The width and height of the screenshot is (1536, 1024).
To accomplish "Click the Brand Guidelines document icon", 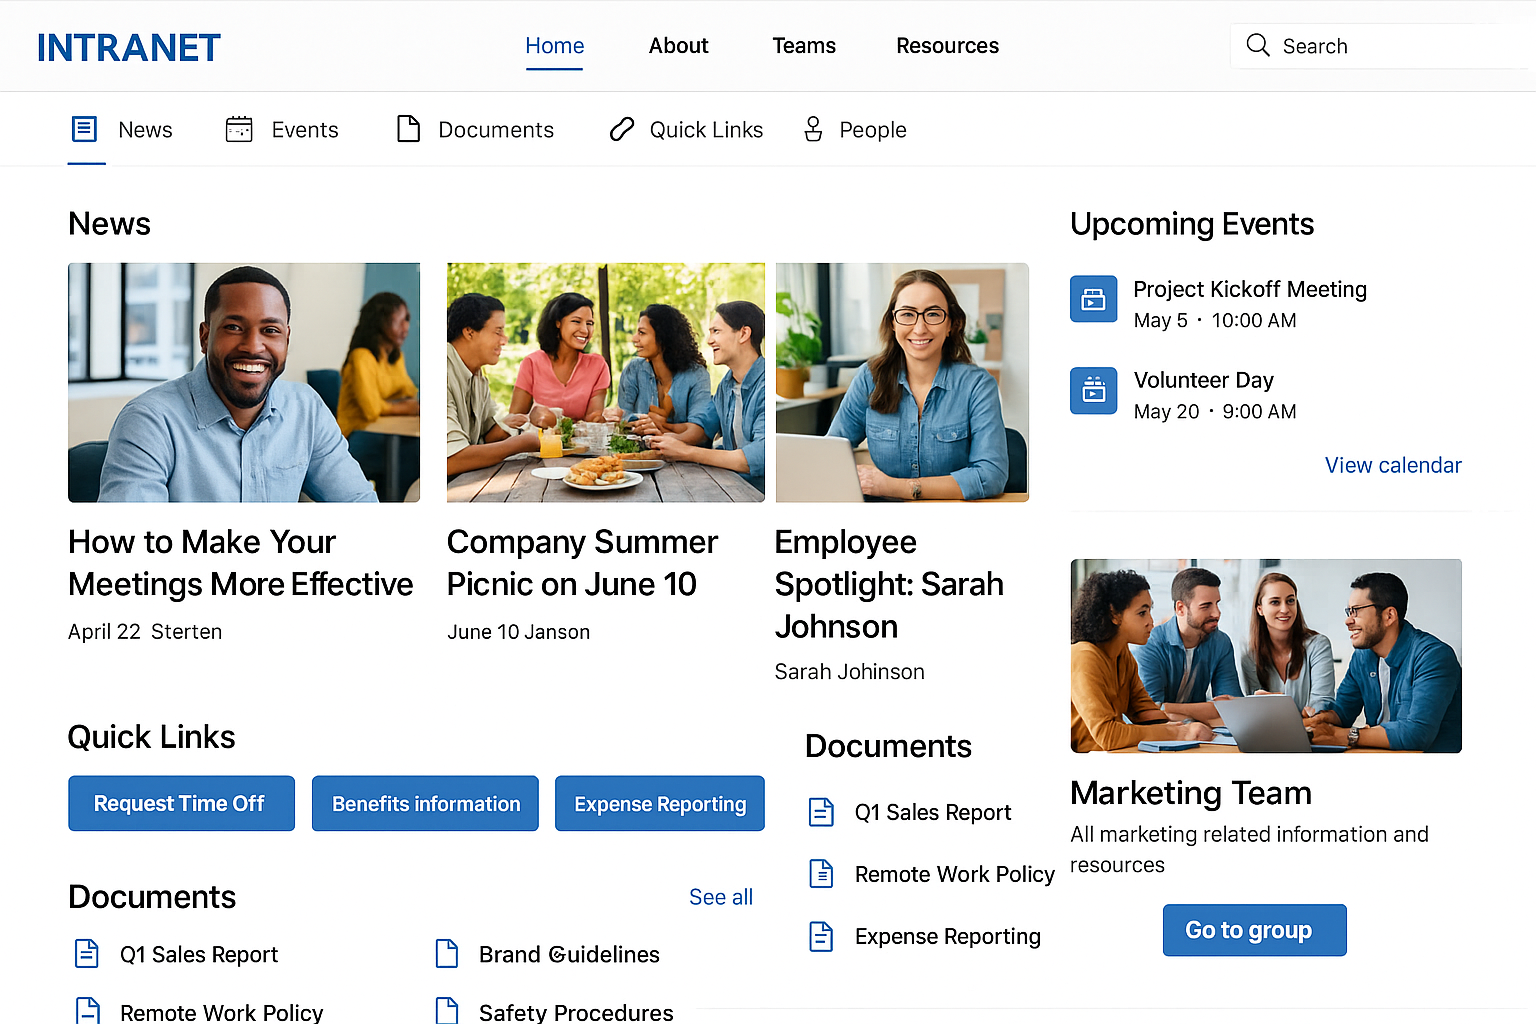I will point(447,954).
